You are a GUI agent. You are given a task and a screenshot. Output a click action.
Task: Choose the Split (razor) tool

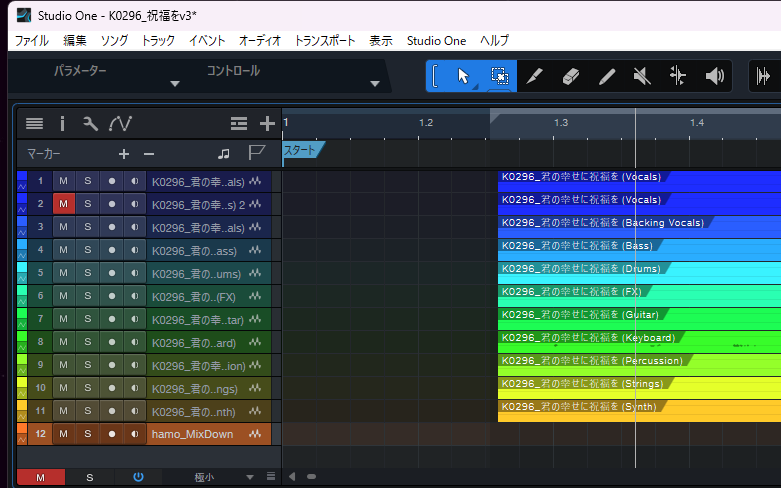[x=535, y=76]
